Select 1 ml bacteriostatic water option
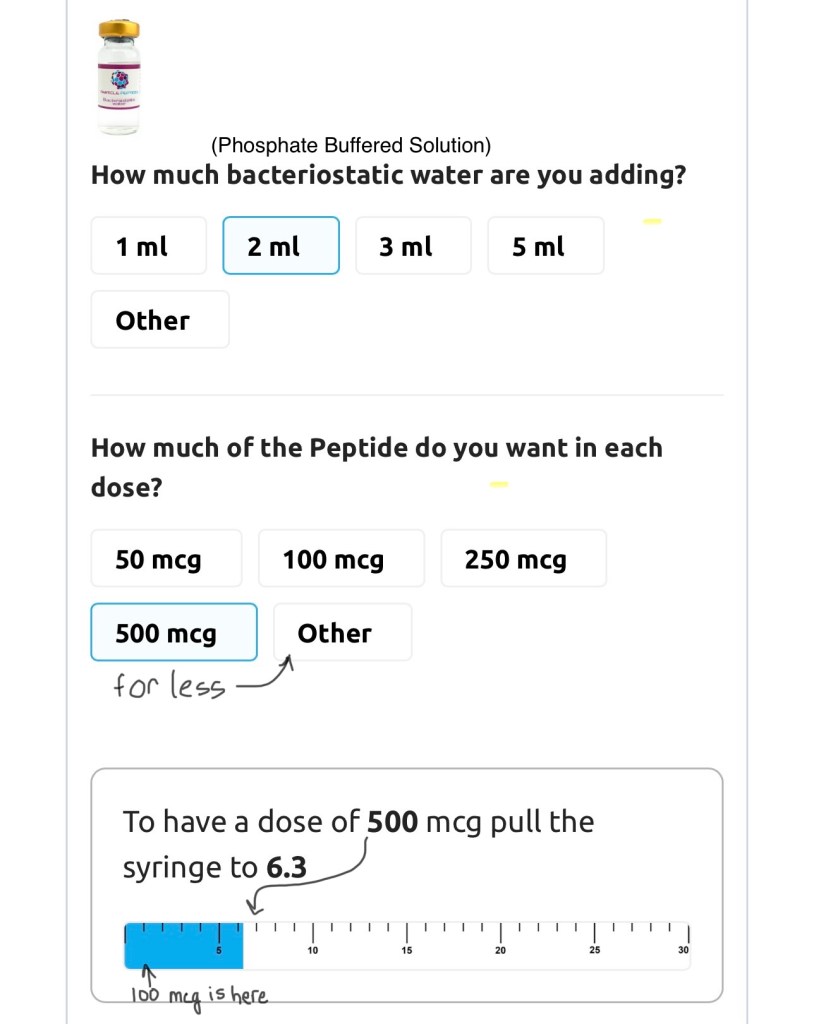The image size is (814, 1024). 148,246
